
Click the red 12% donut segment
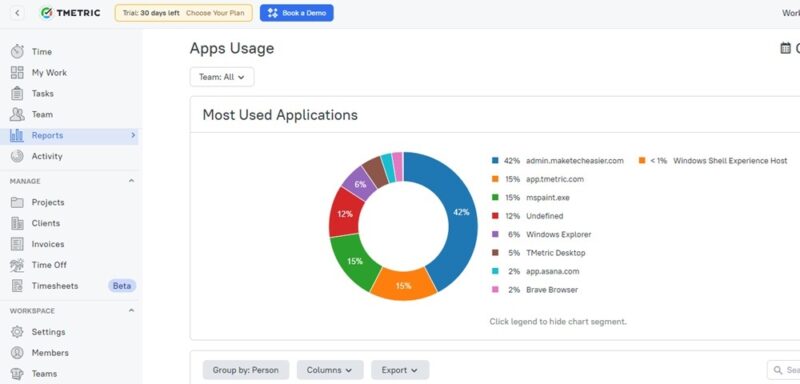click(344, 213)
